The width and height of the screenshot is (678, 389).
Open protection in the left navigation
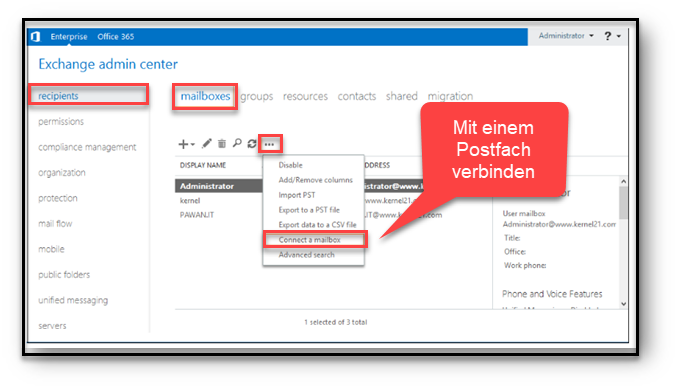58,198
